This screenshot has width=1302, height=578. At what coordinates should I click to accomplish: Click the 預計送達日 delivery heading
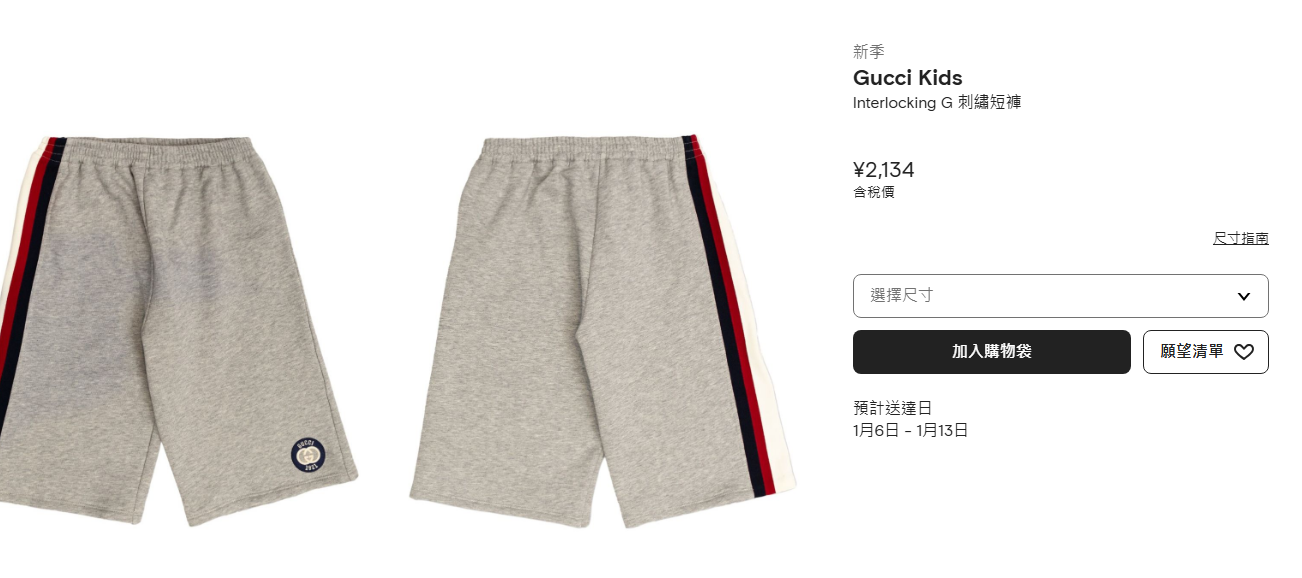tap(892, 408)
